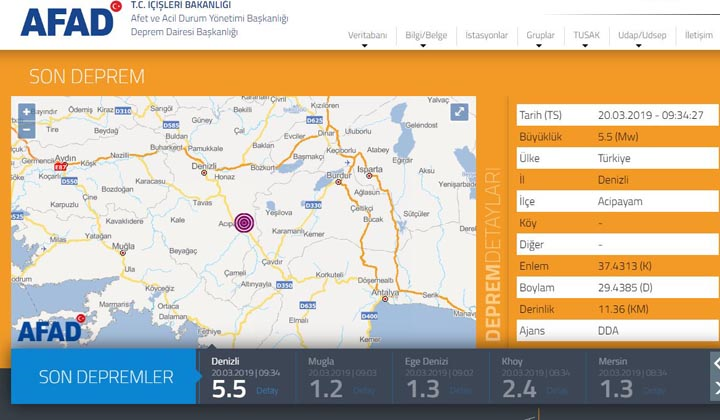
Task: Click the purple earthquake epicenter marker
Action: tap(244, 222)
